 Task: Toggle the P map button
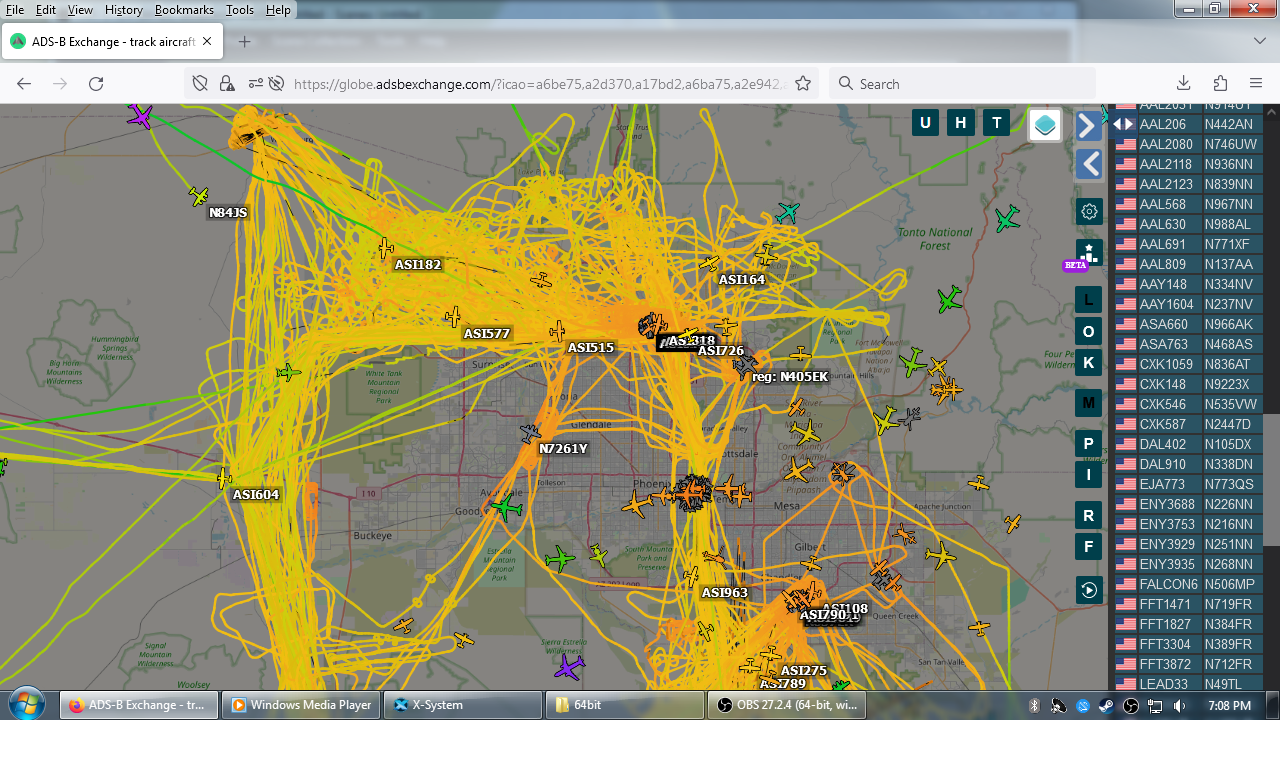click(x=1089, y=443)
